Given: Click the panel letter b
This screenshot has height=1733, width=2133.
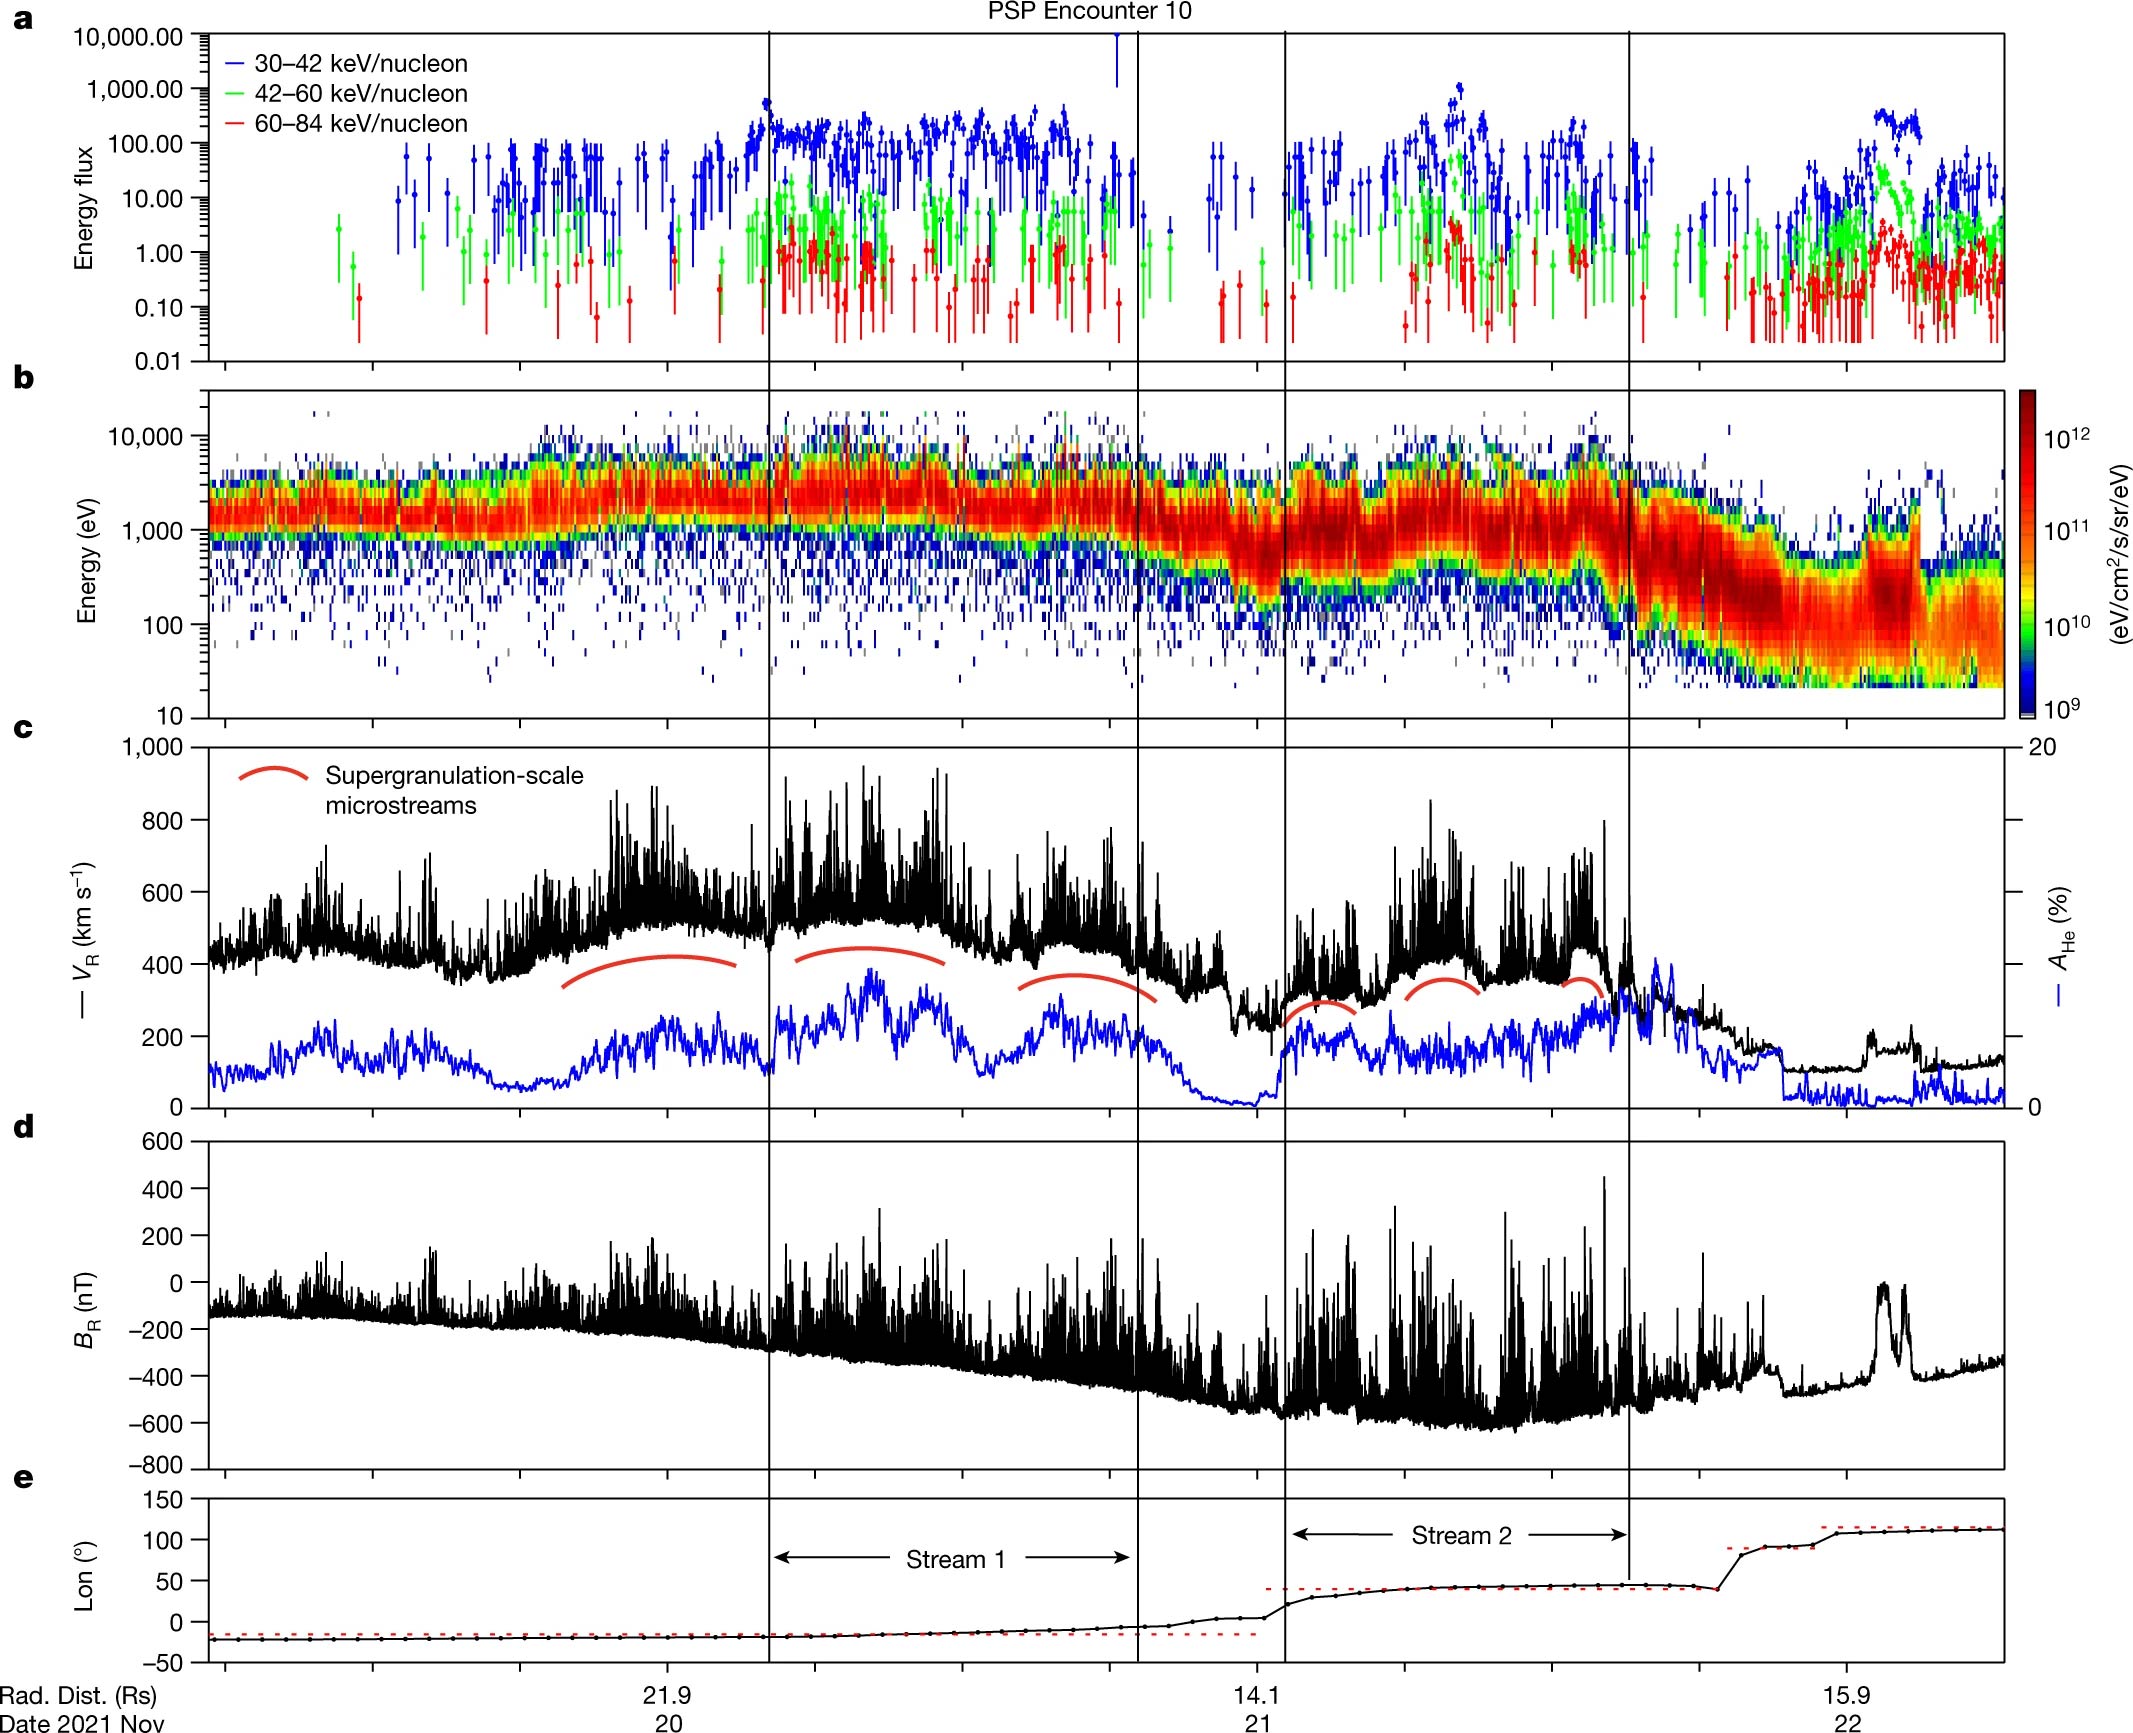Looking at the screenshot, I should [x=23, y=377].
